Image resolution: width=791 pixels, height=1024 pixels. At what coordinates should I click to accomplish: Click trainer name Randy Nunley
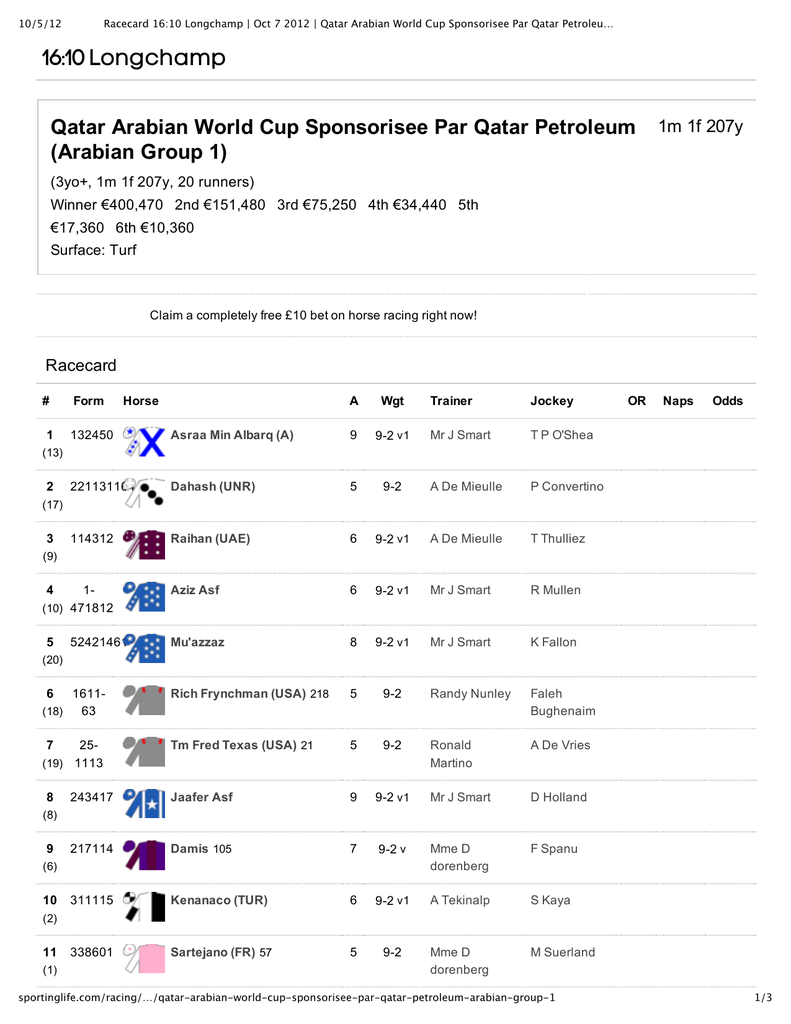tap(470, 694)
